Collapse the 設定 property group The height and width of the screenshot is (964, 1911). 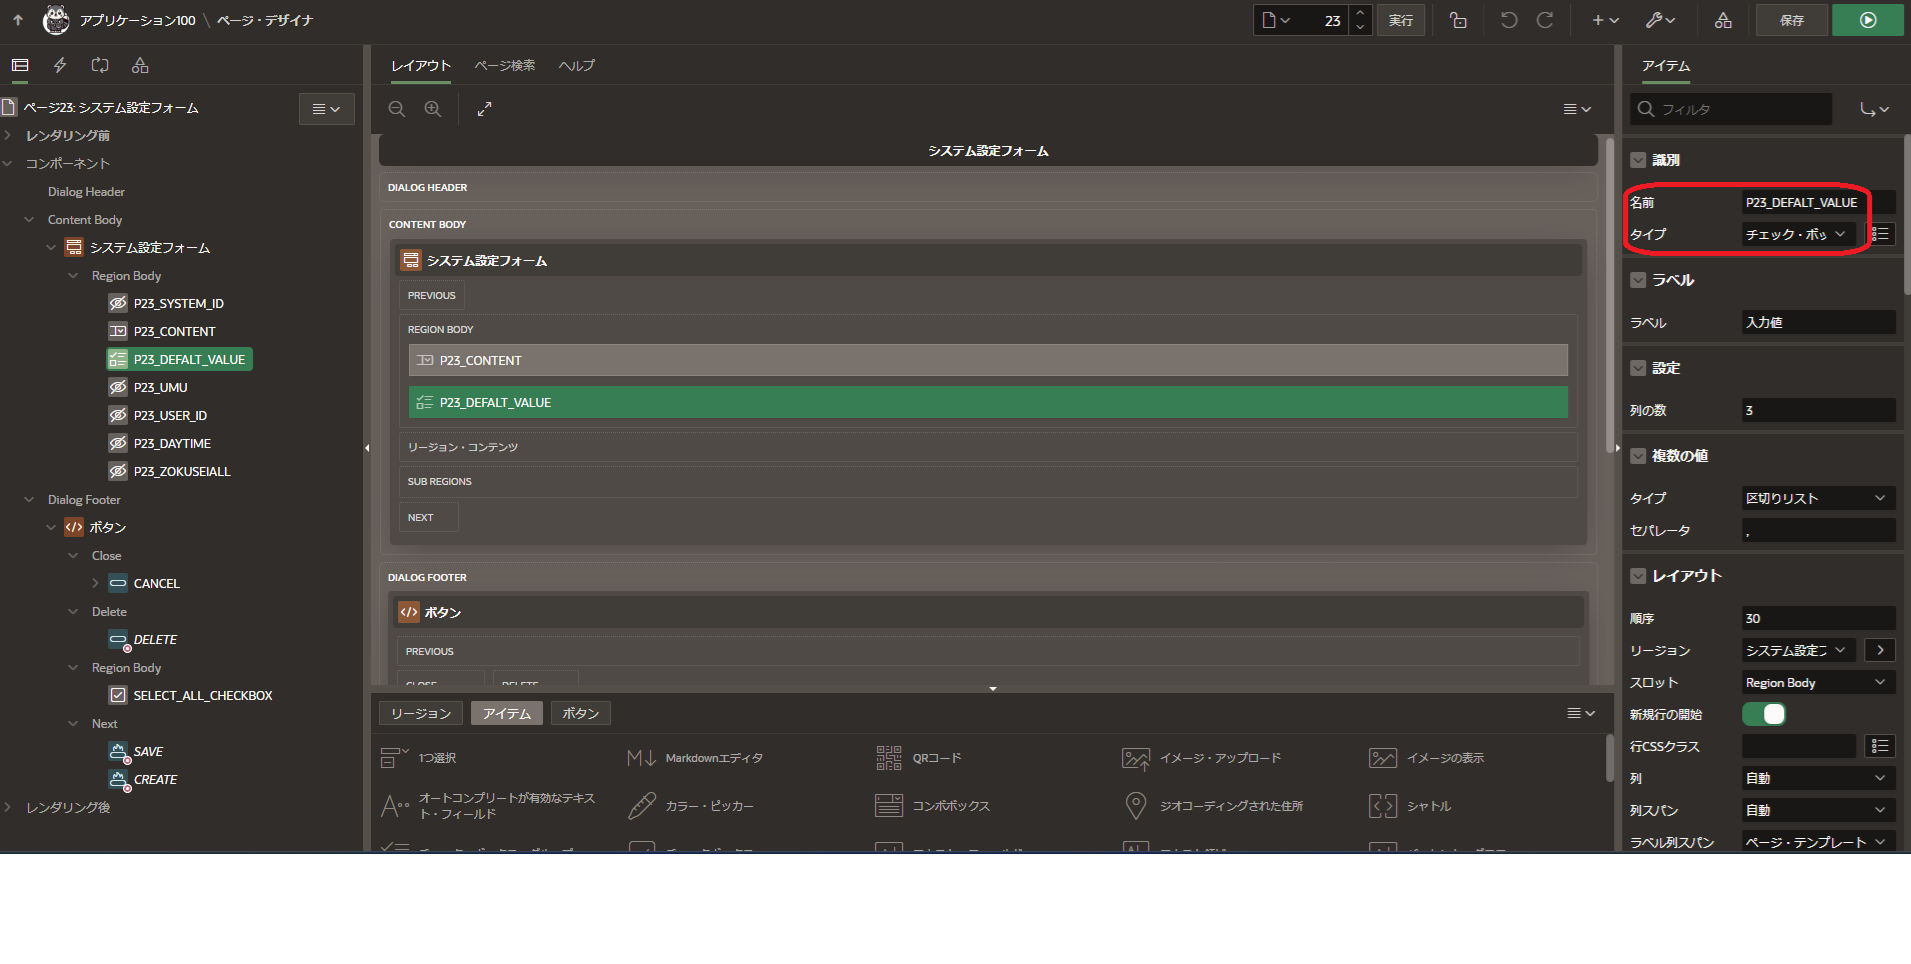tap(1638, 368)
